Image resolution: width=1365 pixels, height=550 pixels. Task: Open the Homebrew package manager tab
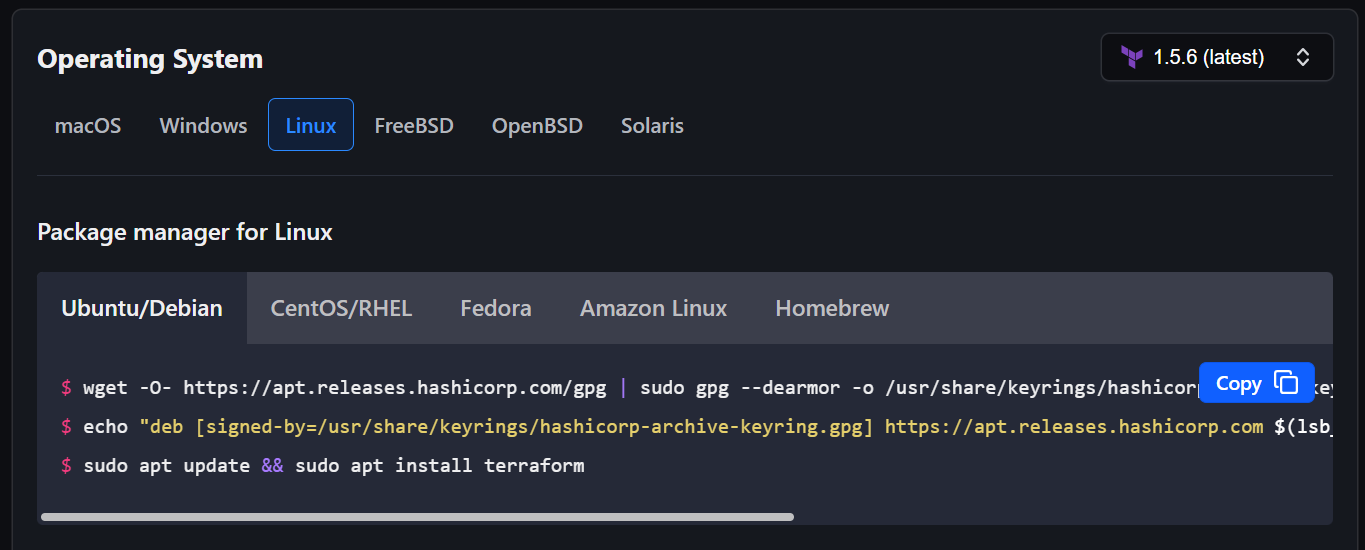click(x=832, y=308)
